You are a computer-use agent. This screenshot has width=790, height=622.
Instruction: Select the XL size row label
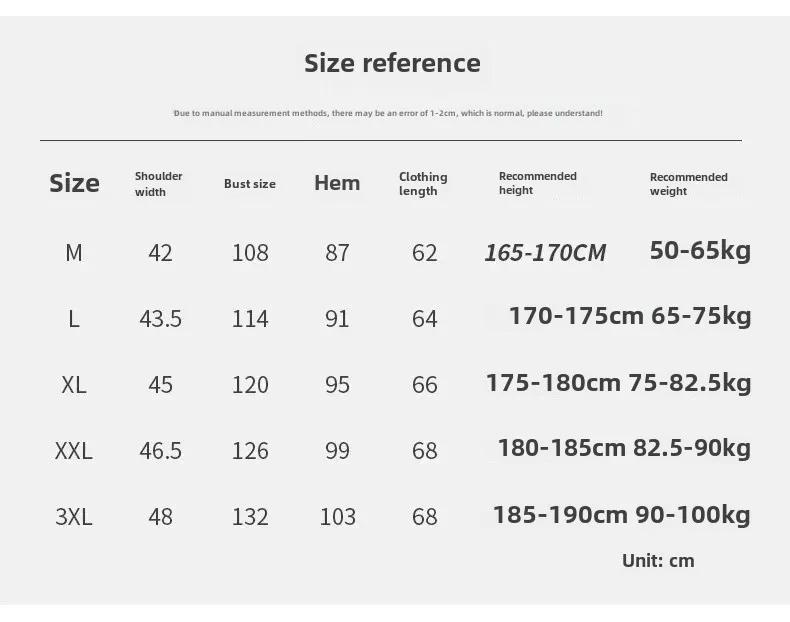(x=74, y=385)
